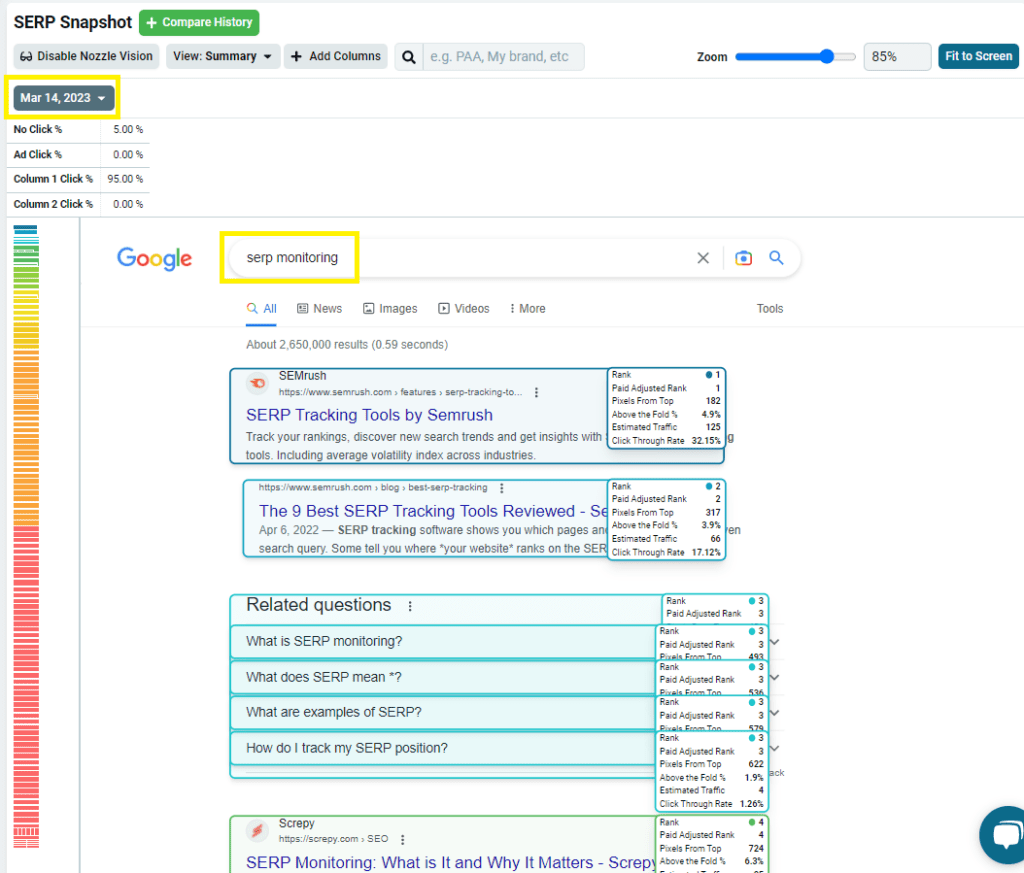This screenshot has height=873, width=1024.
Task: Open options dots beside Related questions
Action: tap(410, 606)
